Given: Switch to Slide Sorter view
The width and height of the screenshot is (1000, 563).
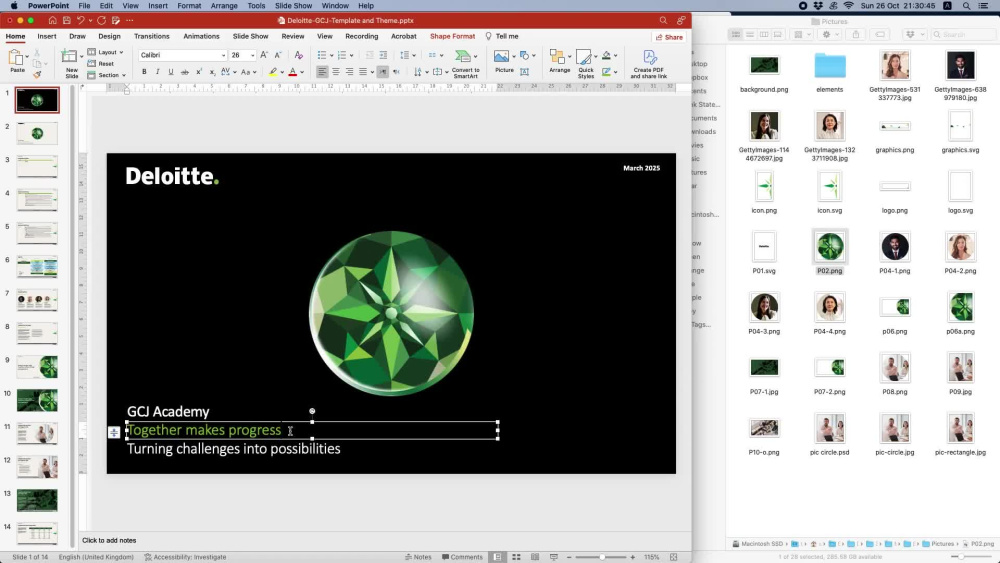Looking at the screenshot, I should coord(517,557).
